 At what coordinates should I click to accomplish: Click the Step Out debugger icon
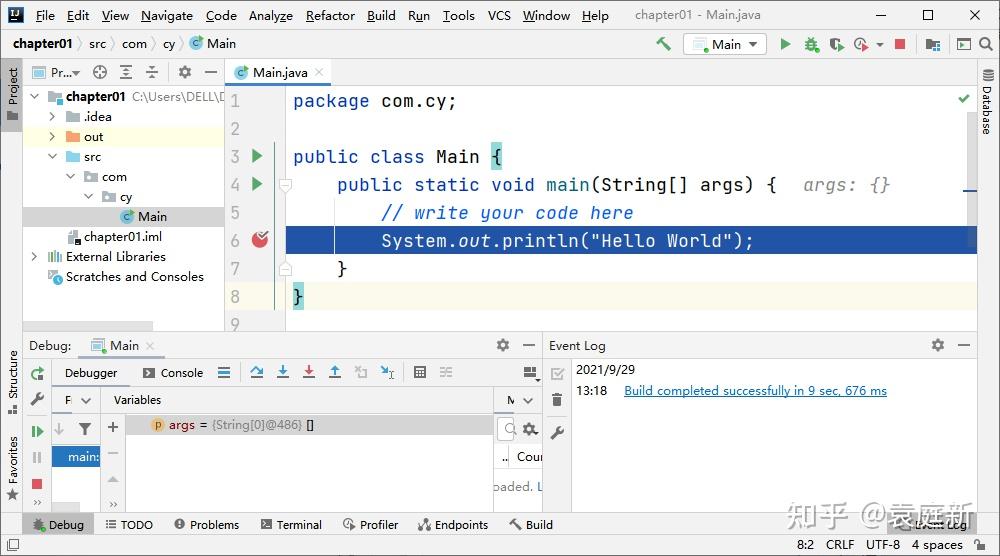click(x=335, y=372)
